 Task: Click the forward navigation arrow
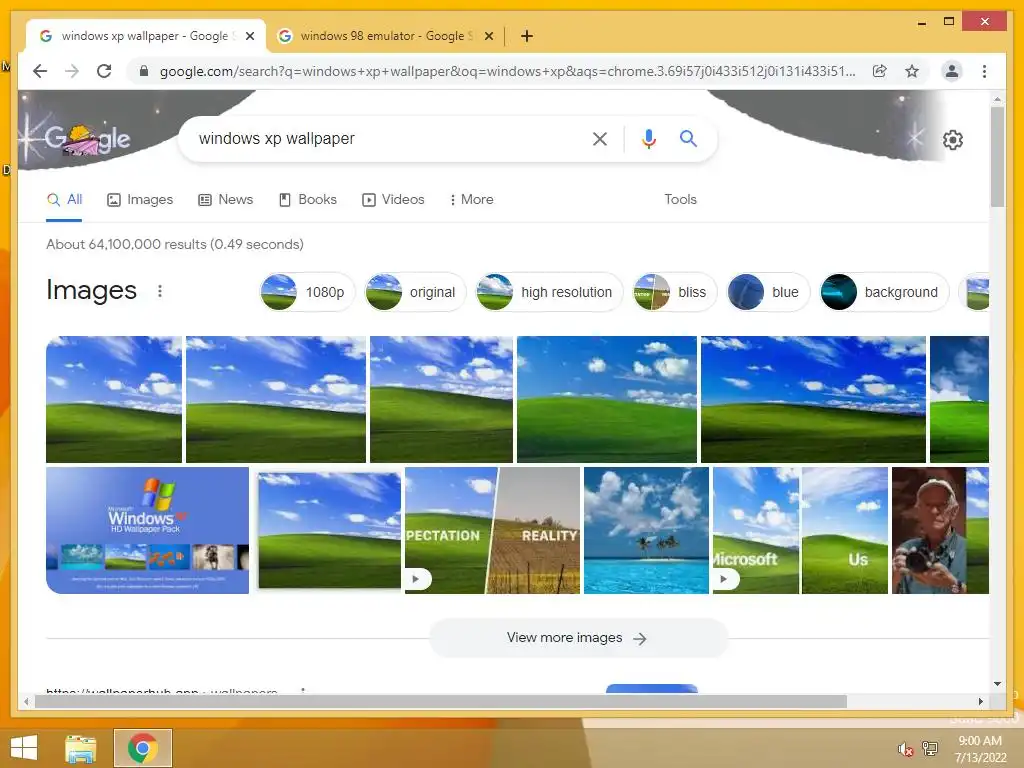[72, 71]
